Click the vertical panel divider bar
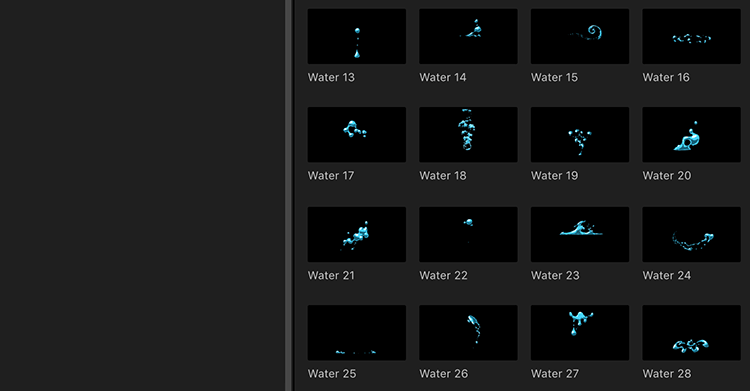The image size is (750, 391). tap(289, 195)
